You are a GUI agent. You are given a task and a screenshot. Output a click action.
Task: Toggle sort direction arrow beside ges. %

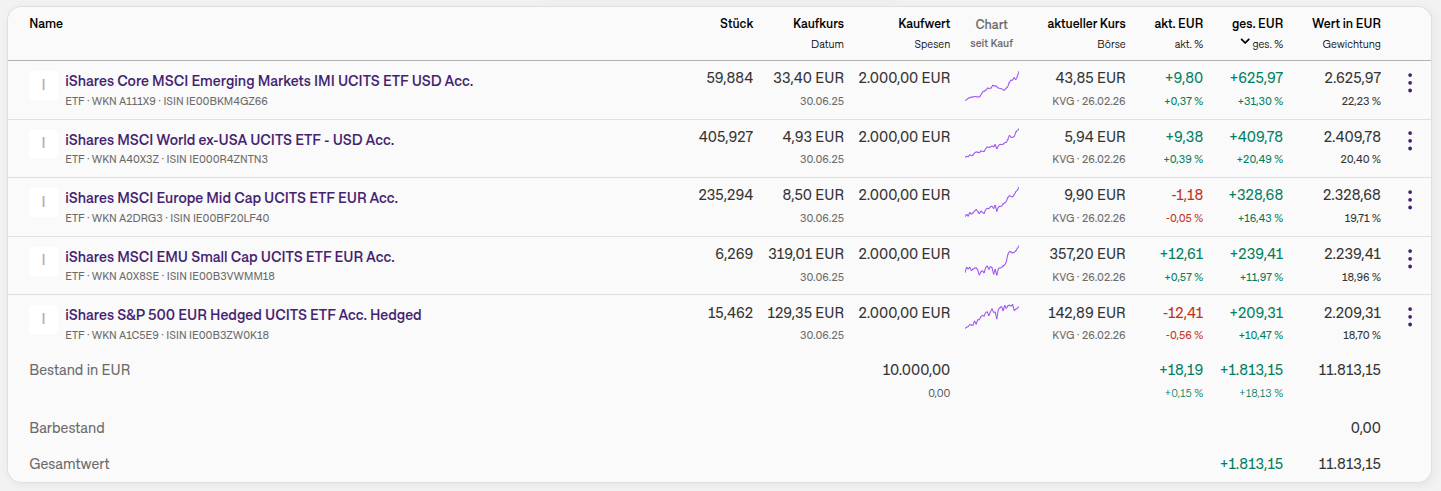(x=1245, y=42)
